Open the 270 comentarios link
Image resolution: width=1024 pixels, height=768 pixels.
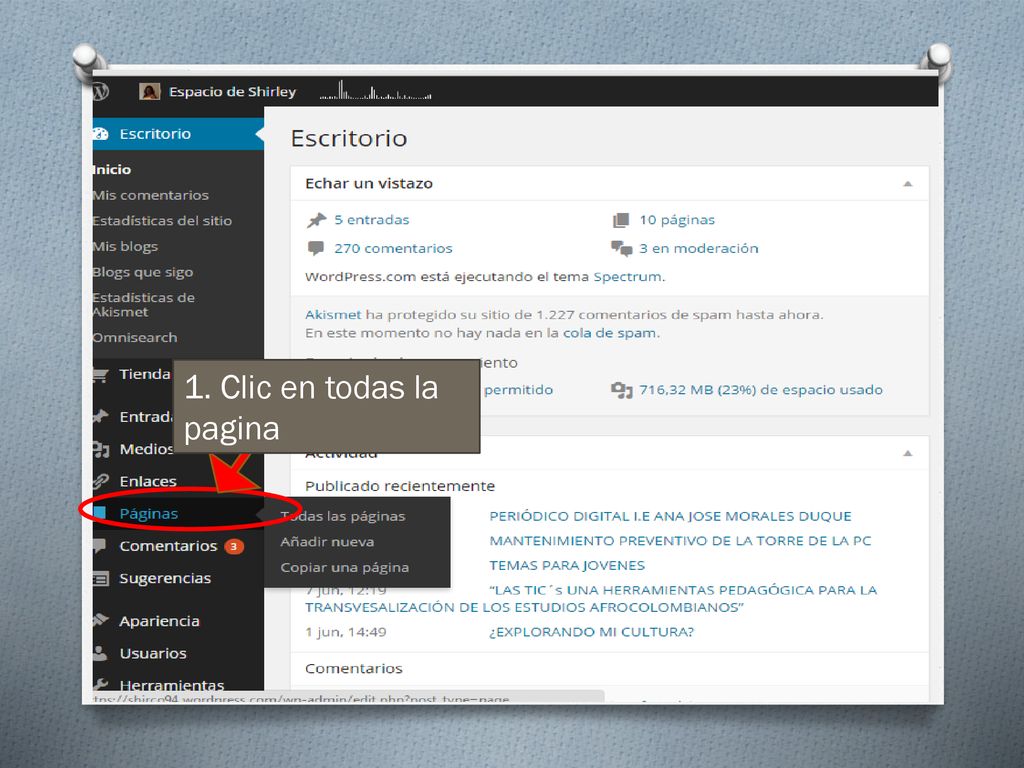pos(393,248)
